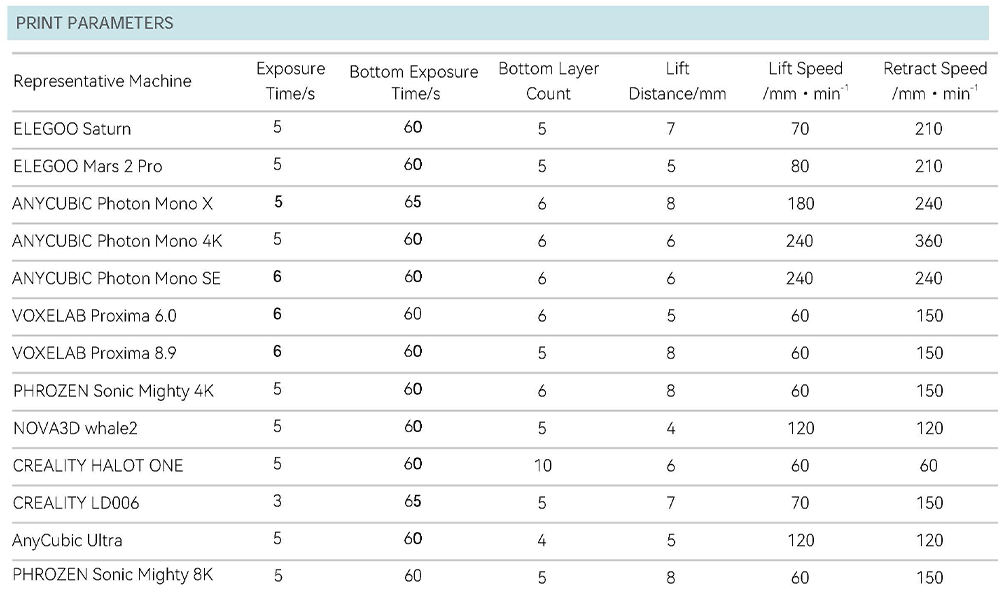This screenshot has width=1006, height=599.
Task: Select ELEGOO Mars 2 Pro's lift speed 80
Action: point(800,166)
